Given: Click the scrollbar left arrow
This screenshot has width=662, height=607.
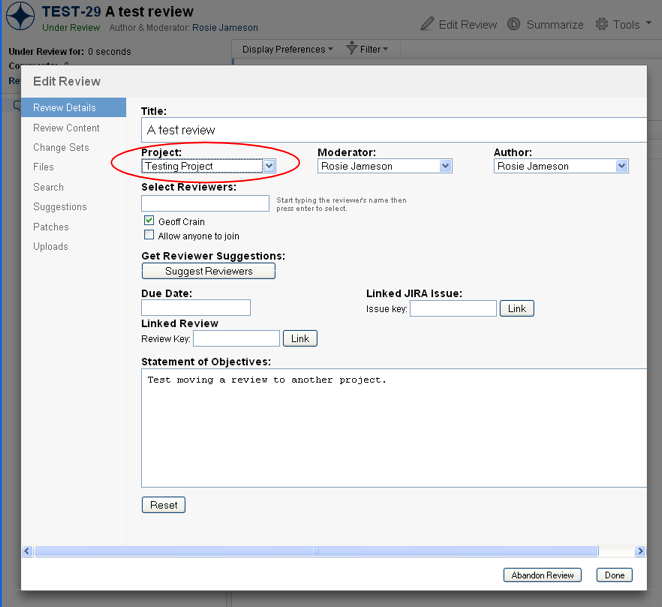Looking at the screenshot, I should point(27,551).
